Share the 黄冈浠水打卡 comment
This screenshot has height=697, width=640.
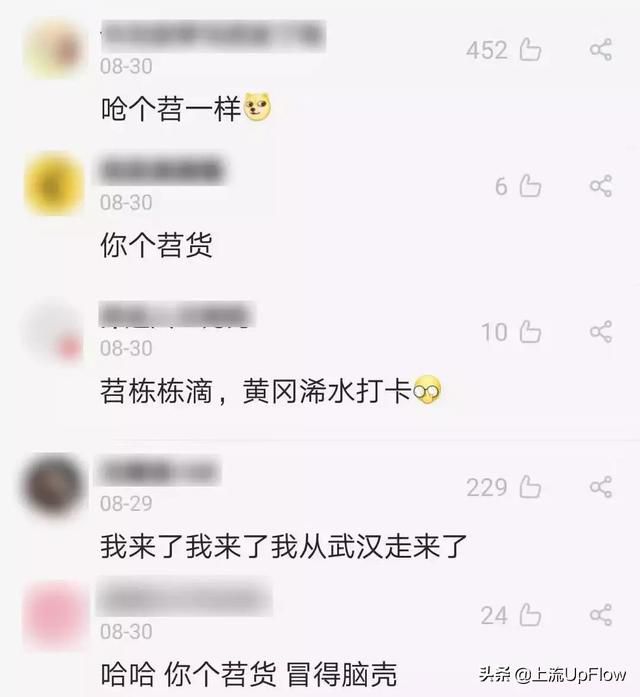601,332
